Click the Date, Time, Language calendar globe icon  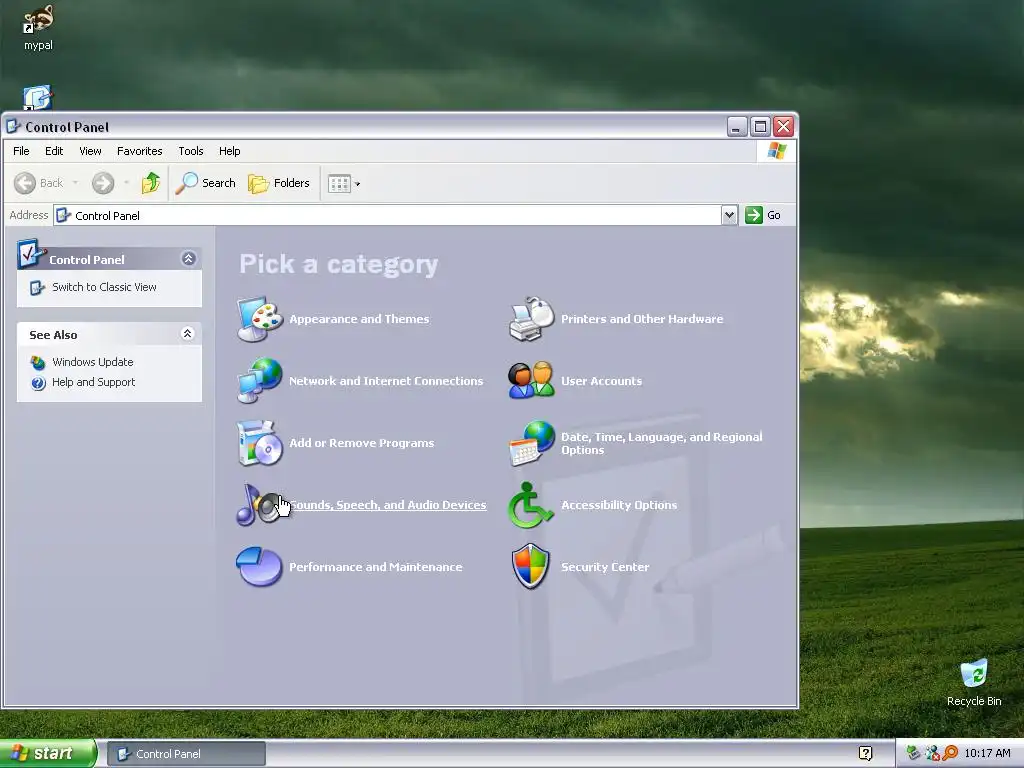(x=531, y=443)
